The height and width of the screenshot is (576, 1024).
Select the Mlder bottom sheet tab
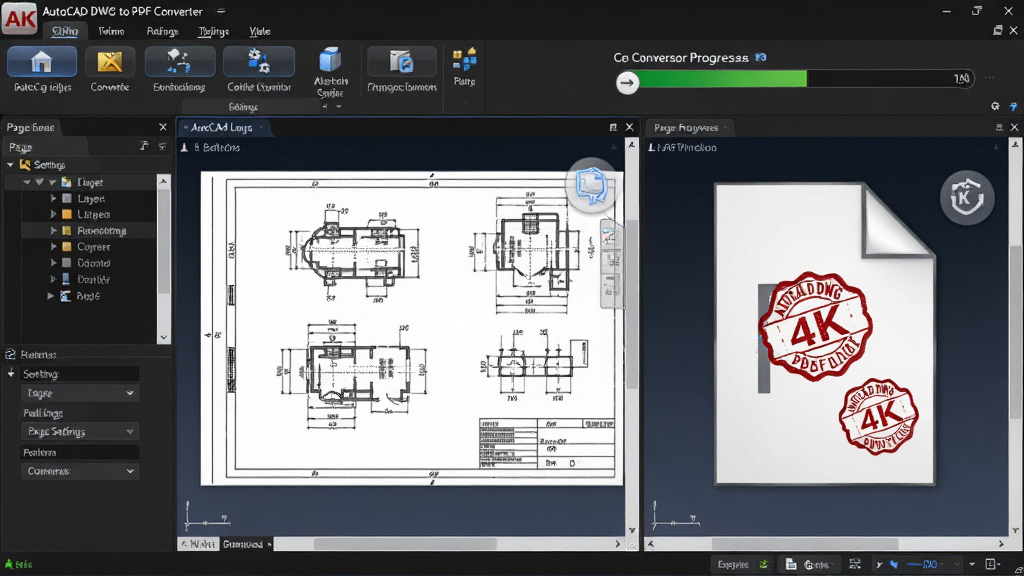pos(199,544)
